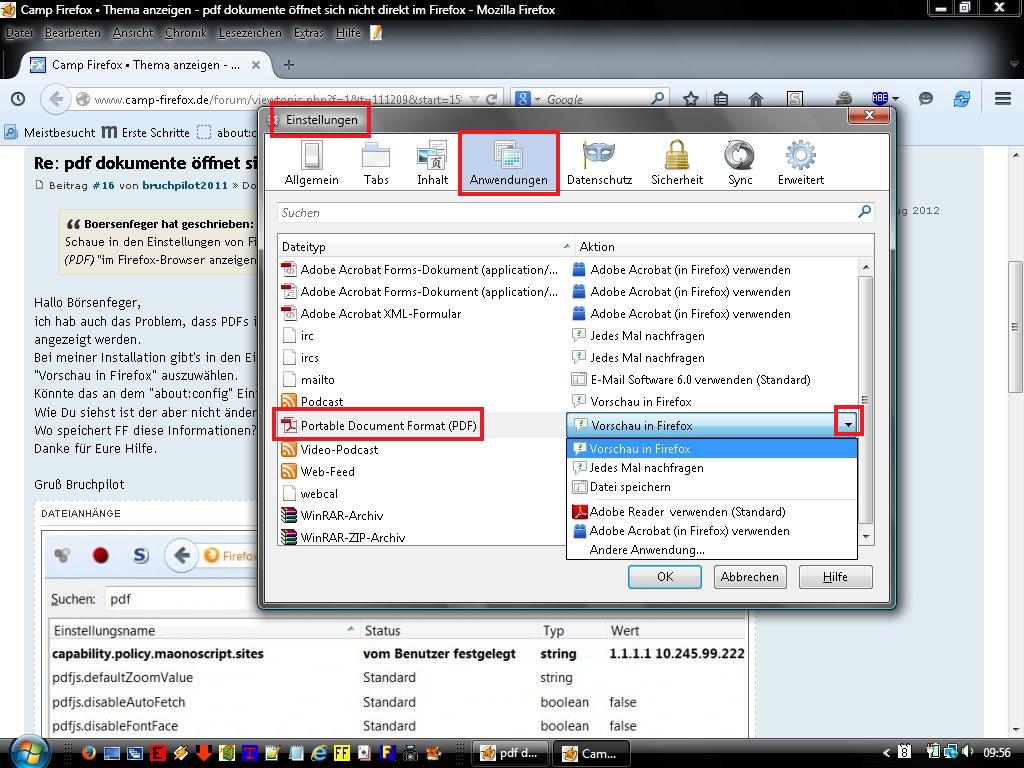Image resolution: width=1024 pixels, height=768 pixels.
Task: Open the Erste Schritte bookmark
Action: click(146, 132)
